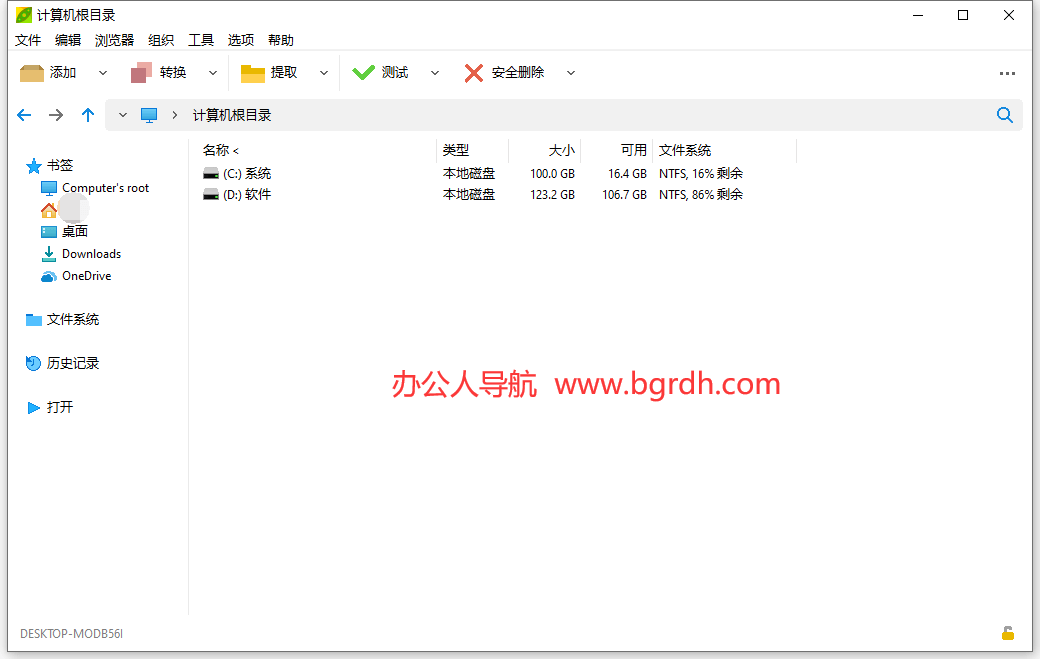
Task: Expand the 历史记录 section in sidebar
Action: click(x=72, y=364)
